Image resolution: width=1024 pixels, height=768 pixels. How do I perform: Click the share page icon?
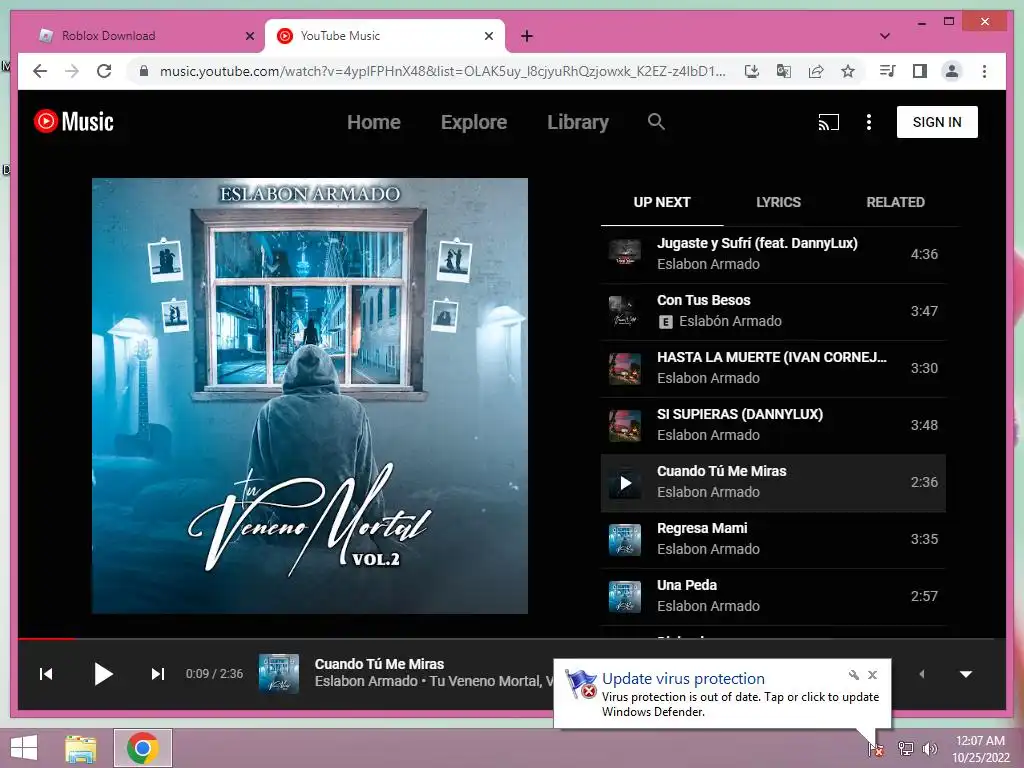[x=816, y=71]
